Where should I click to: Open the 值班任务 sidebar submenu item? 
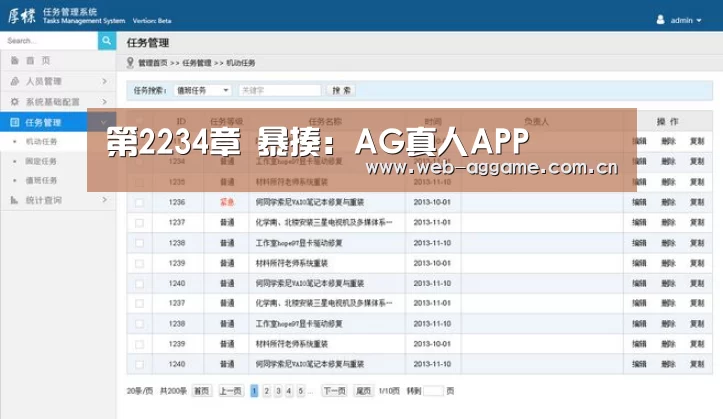41,180
